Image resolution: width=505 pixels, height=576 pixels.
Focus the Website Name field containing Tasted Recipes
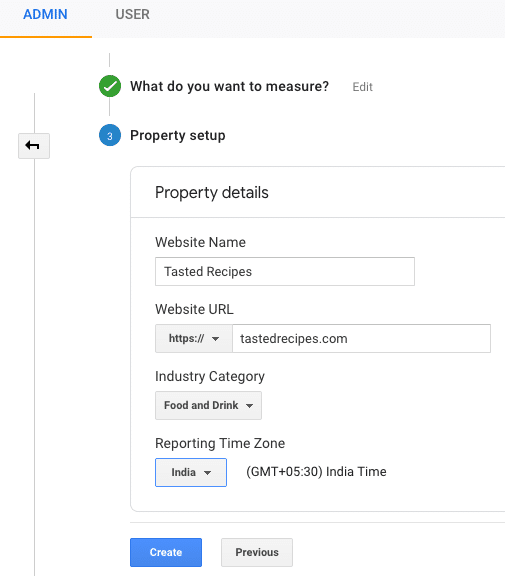click(285, 271)
